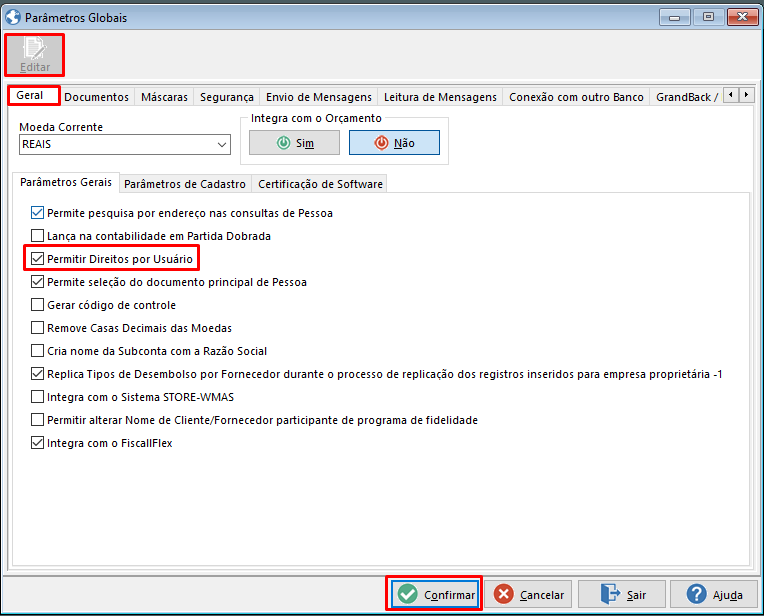
Task: Click the Cancelar button
Action: click(x=528, y=594)
